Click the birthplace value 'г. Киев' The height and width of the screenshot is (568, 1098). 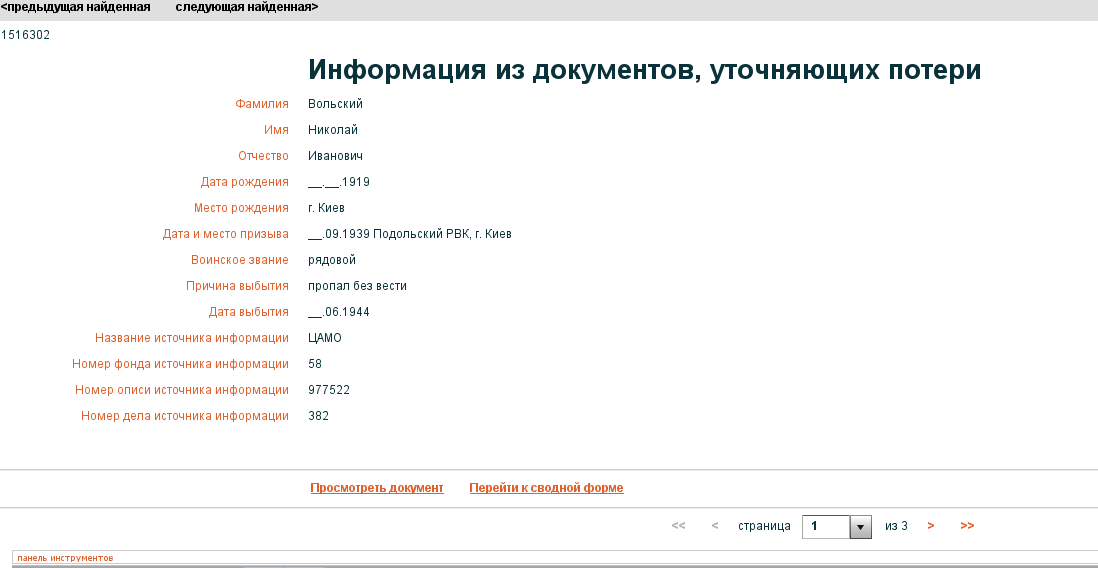(326, 208)
